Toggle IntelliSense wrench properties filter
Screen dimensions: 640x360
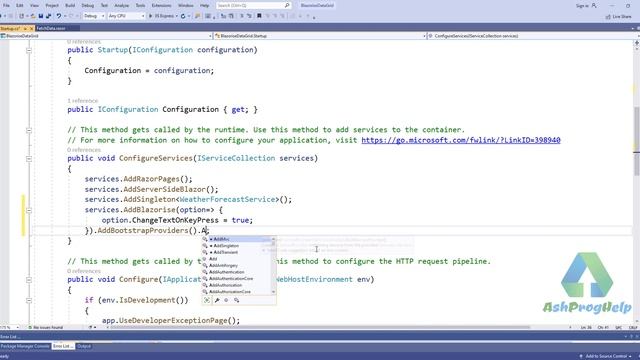[217, 300]
